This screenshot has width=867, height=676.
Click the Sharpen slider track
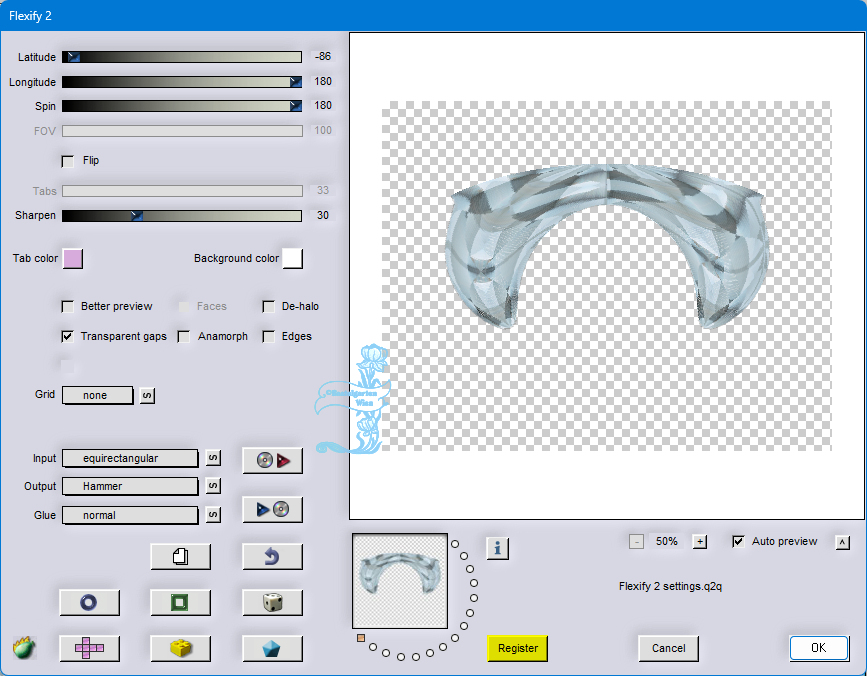point(182,216)
